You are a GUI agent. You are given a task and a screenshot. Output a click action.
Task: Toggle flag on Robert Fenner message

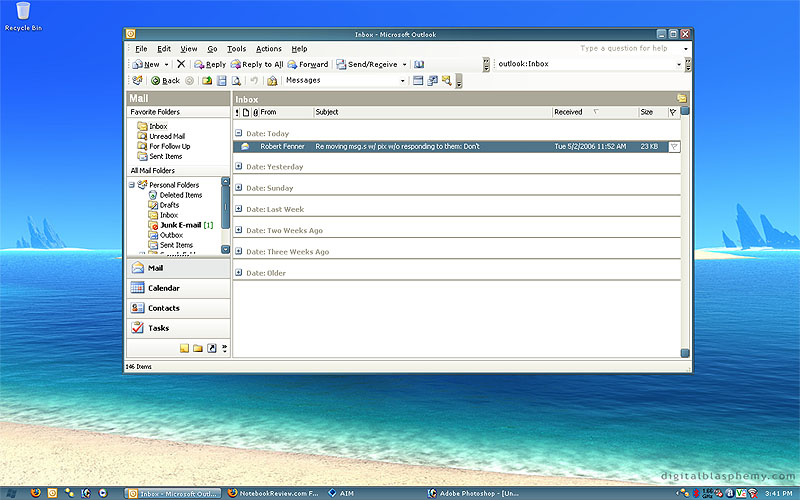(674, 147)
